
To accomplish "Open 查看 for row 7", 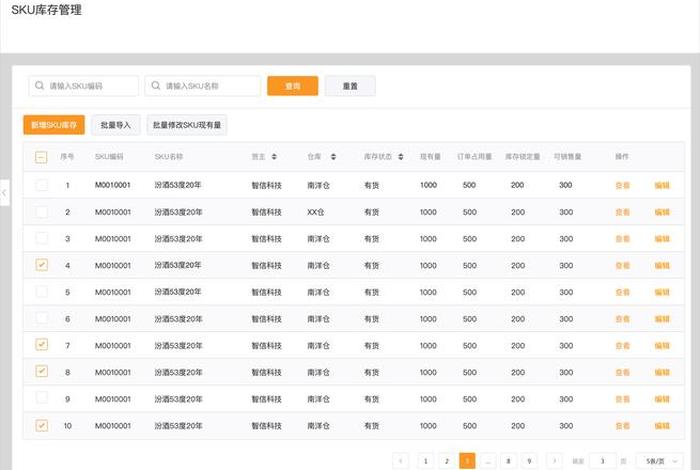I will (x=622, y=346).
